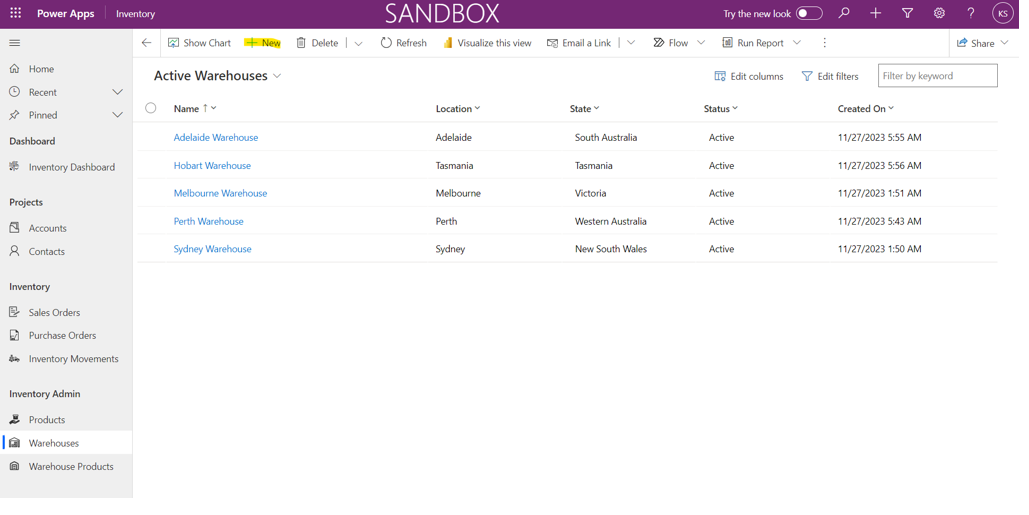Select all rows using header radio circle

click(152, 109)
